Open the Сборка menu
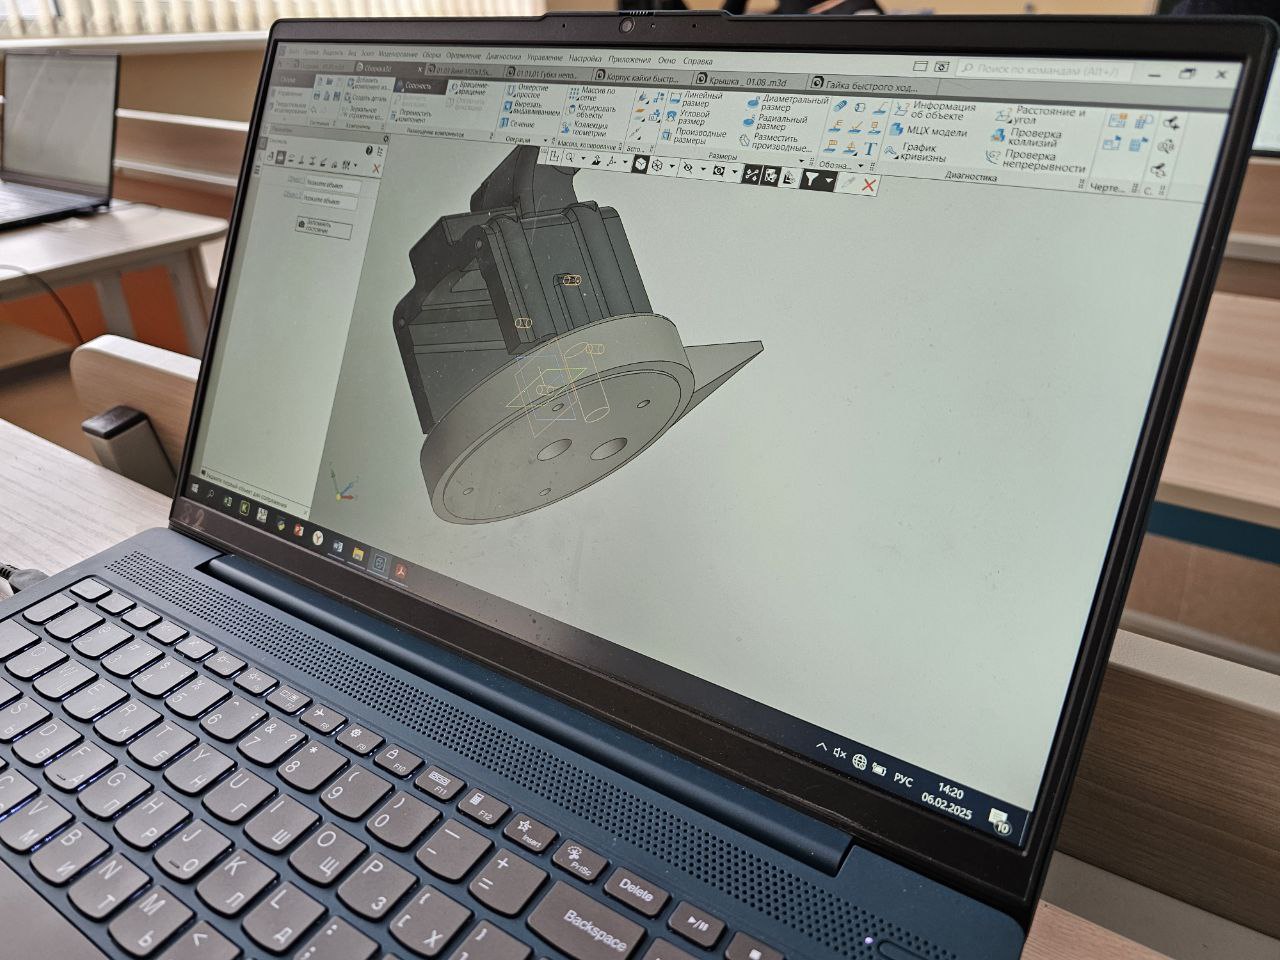The width and height of the screenshot is (1280, 960). [x=432, y=56]
